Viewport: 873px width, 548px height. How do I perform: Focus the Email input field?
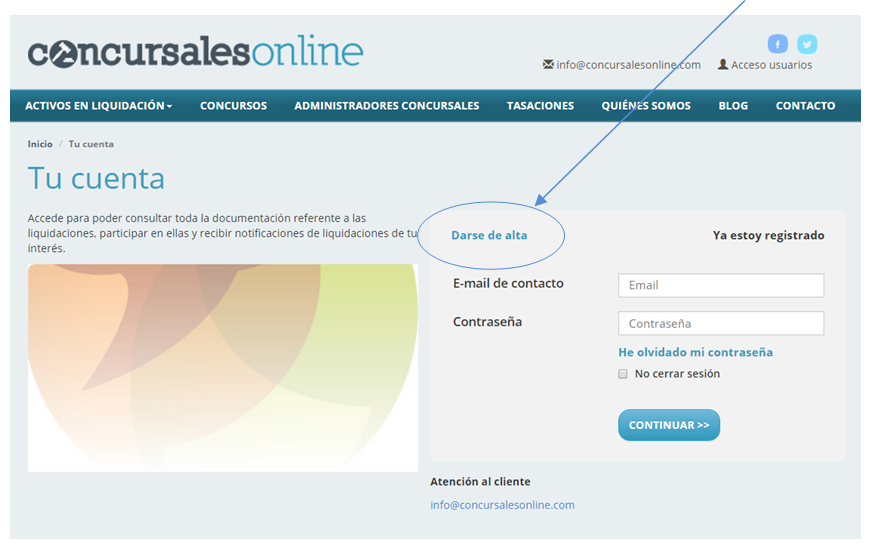721,285
